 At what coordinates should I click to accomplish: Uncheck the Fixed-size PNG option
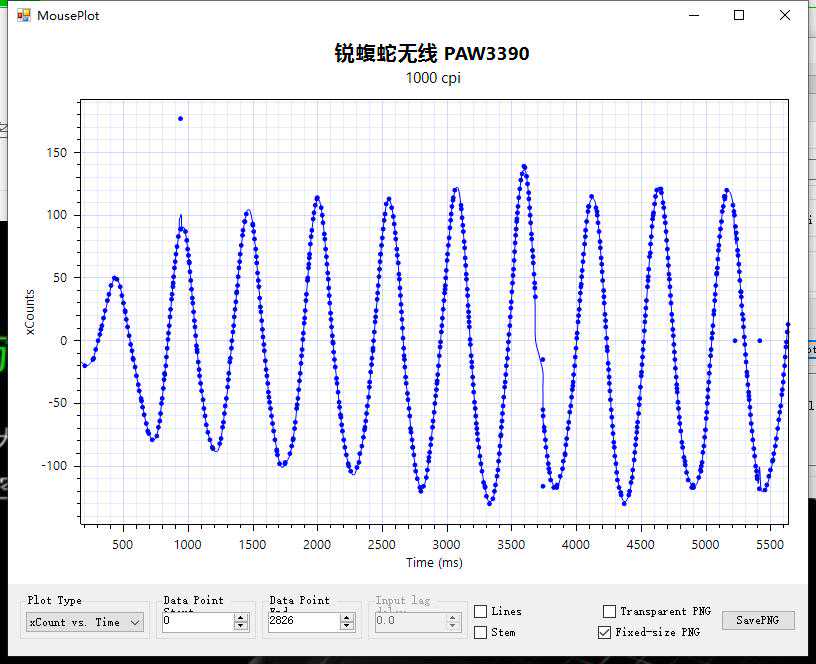[604, 632]
